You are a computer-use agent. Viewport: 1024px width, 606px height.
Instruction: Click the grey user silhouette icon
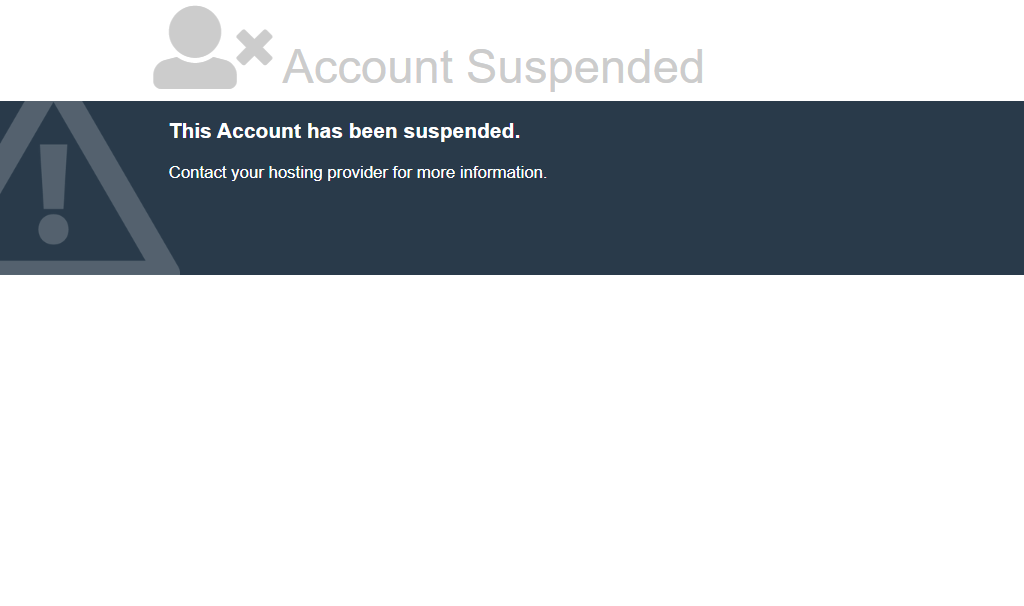(196, 50)
